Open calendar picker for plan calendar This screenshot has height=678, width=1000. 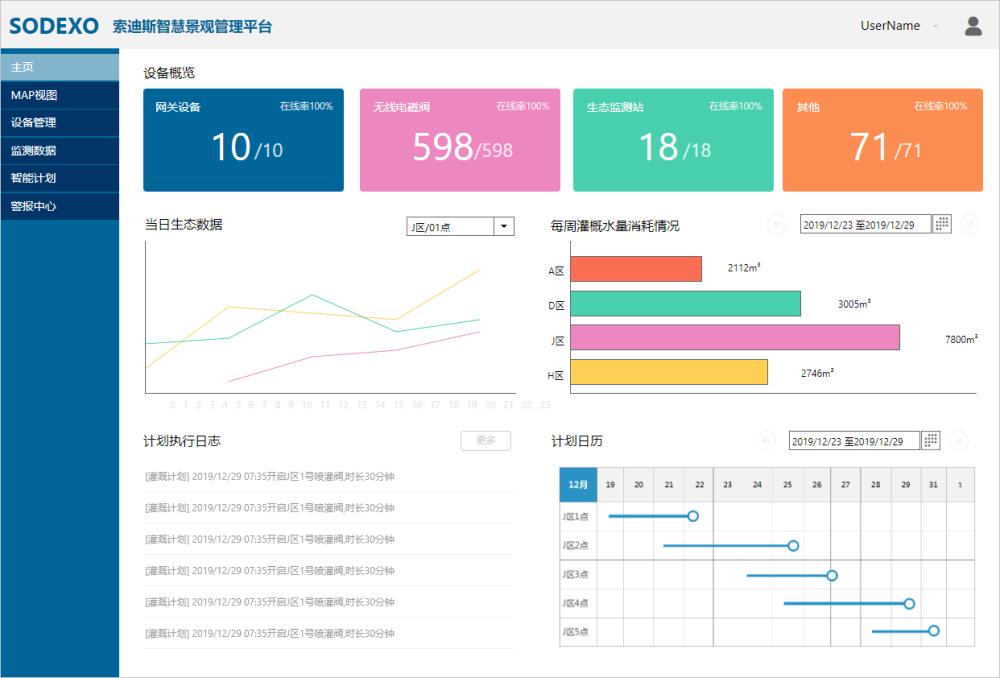(x=930, y=441)
